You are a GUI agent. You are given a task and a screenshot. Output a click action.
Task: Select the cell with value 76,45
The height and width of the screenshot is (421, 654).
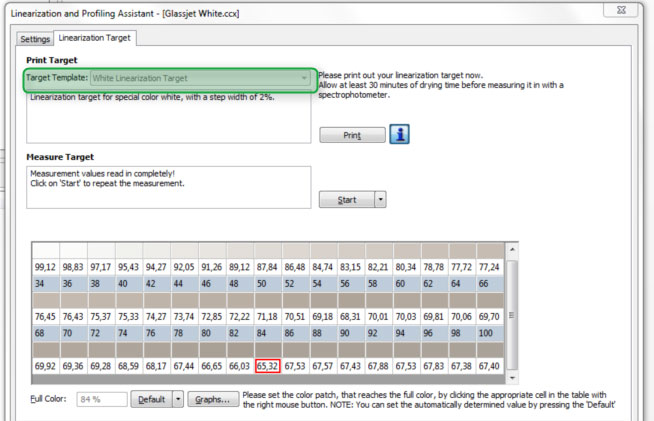click(45, 317)
